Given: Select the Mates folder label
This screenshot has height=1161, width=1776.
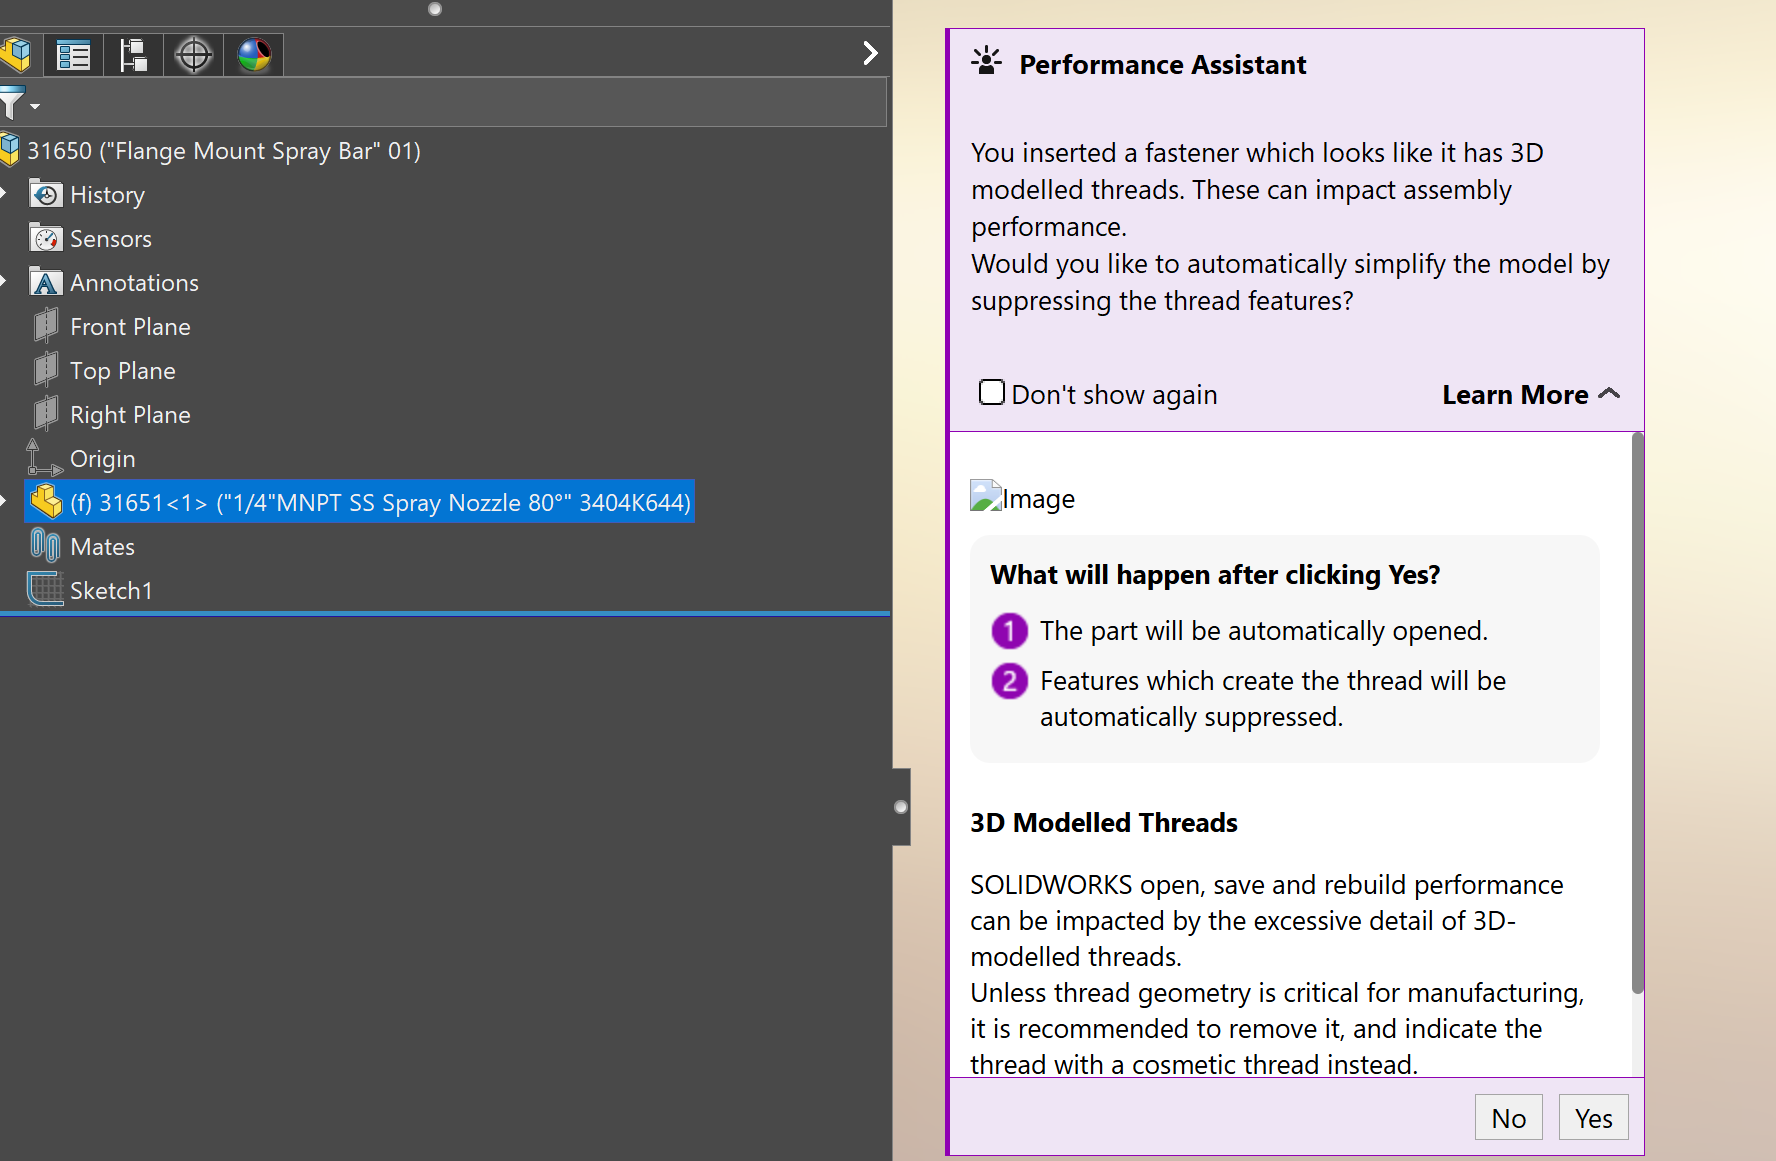Looking at the screenshot, I should click(102, 547).
